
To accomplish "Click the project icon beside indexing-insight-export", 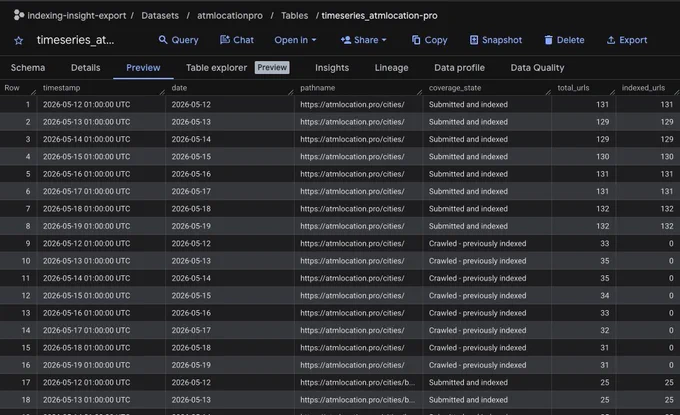I will tap(19, 15).
